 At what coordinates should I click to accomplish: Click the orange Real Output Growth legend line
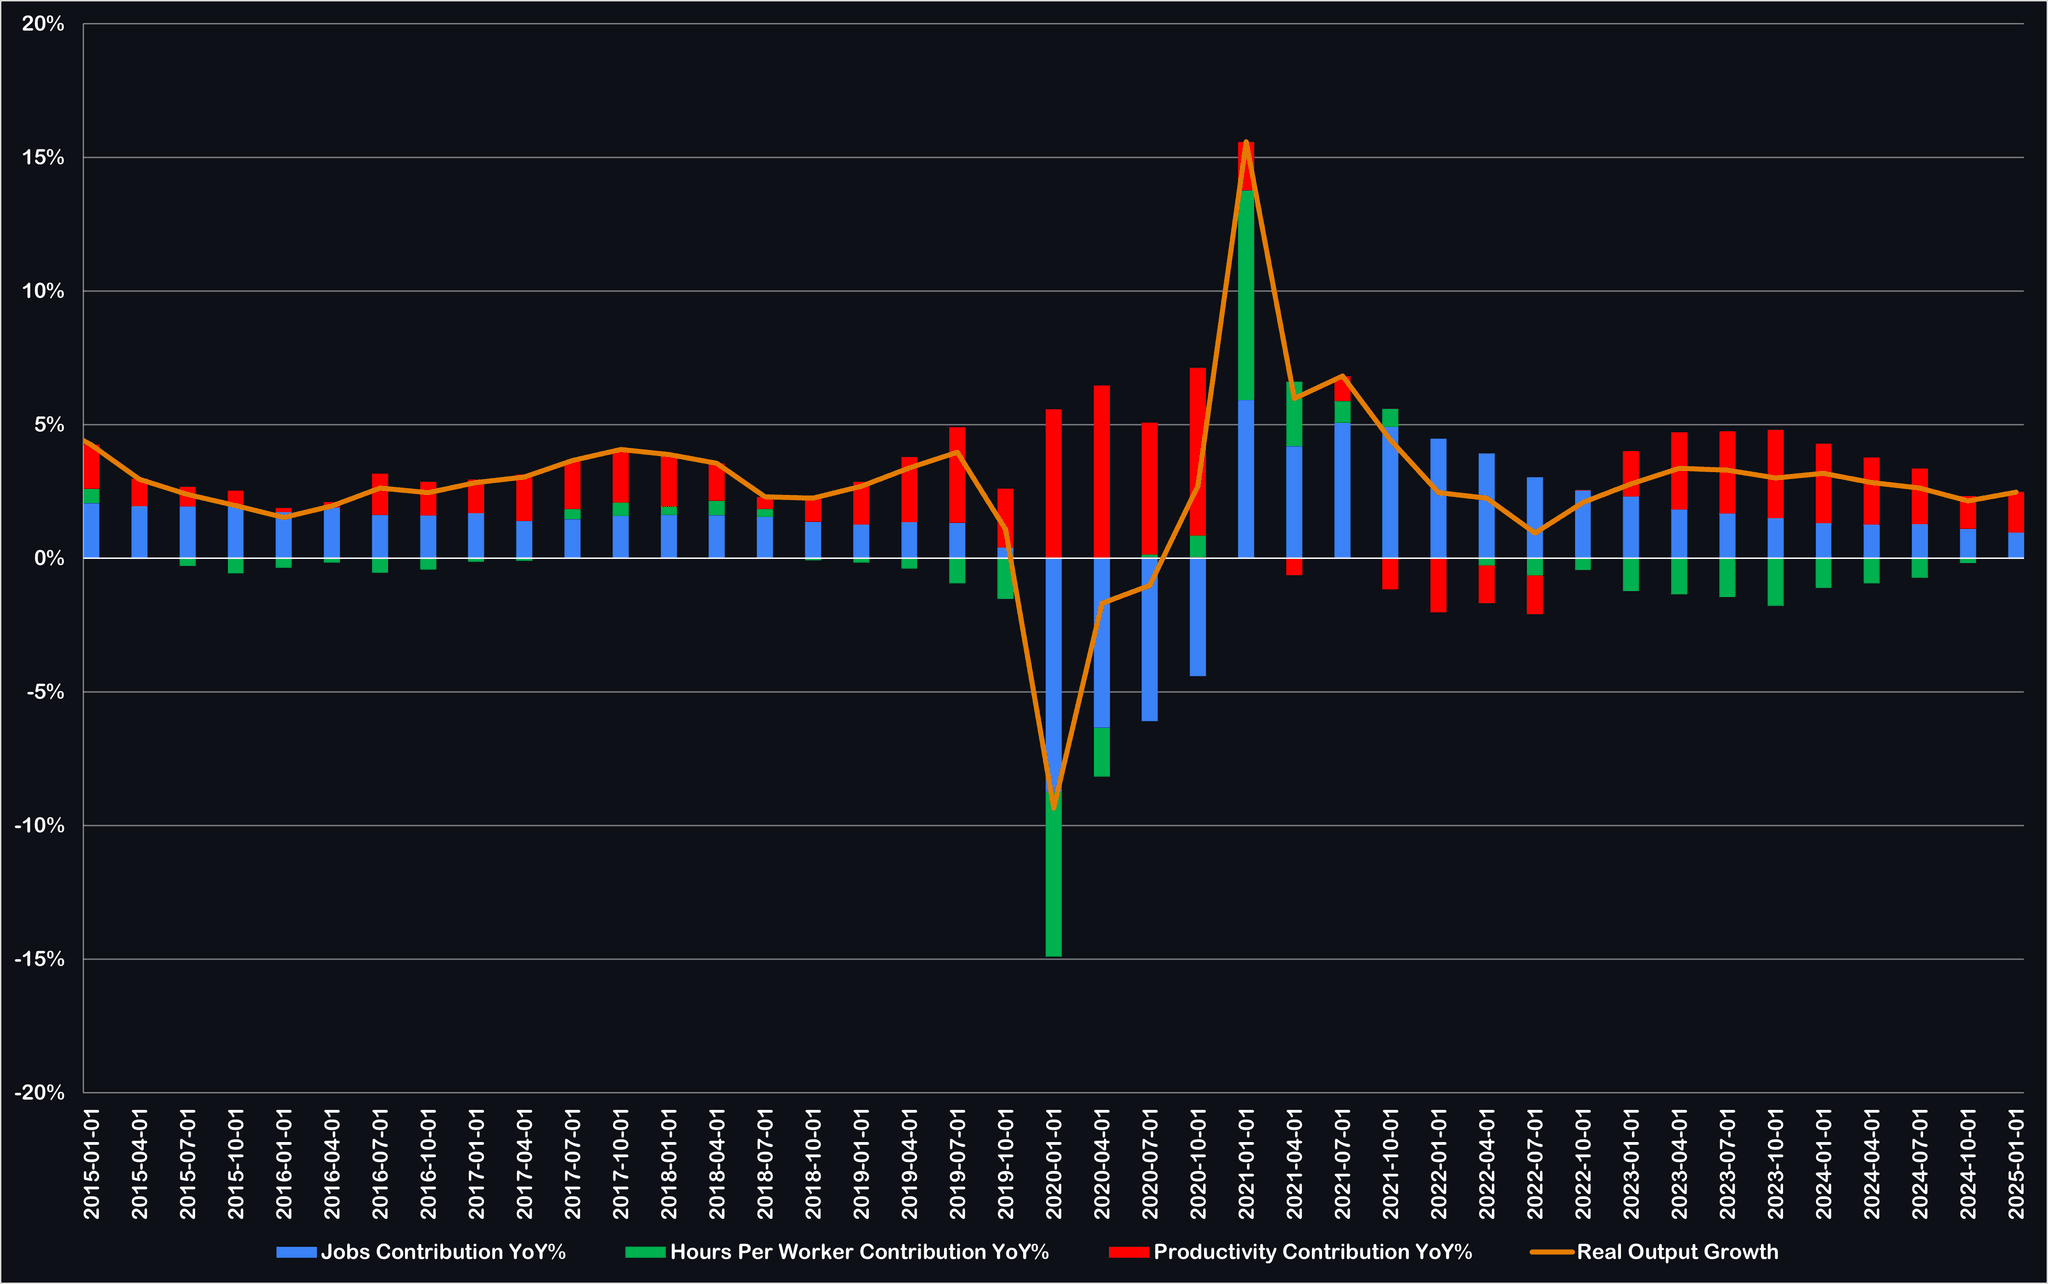click(1552, 1252)
